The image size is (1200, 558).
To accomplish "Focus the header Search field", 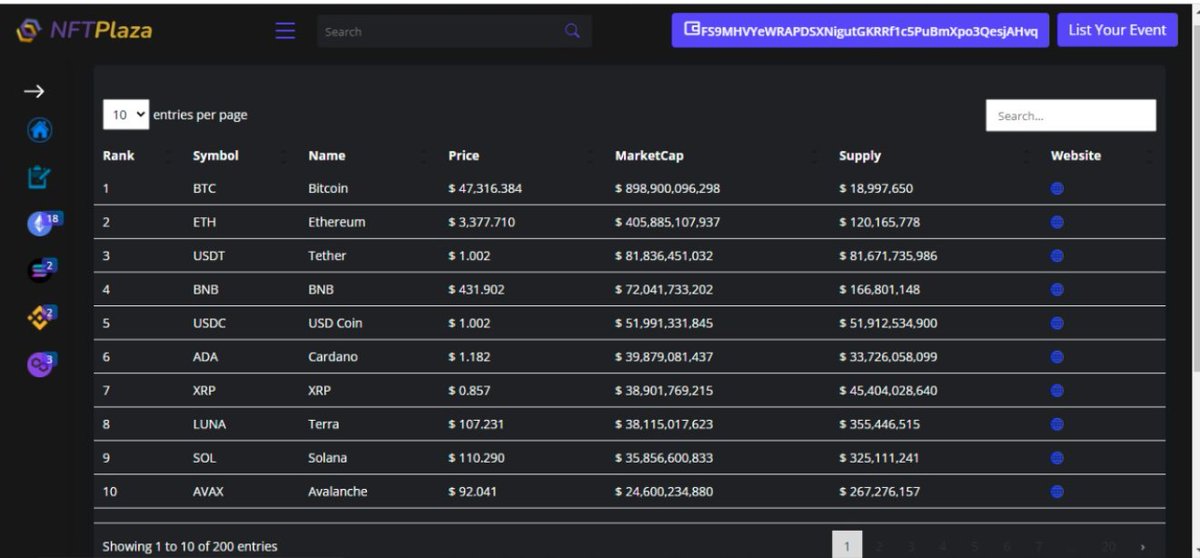I will [x=440, y=31].
